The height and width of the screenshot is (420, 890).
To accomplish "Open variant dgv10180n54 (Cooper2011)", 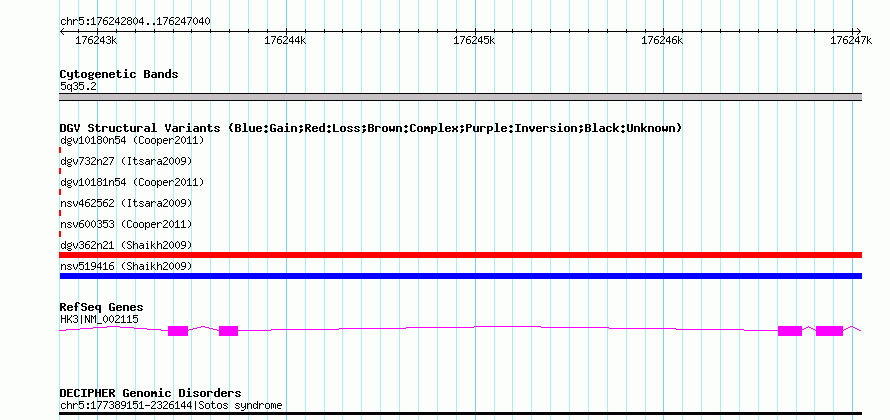I will (132, 140).
